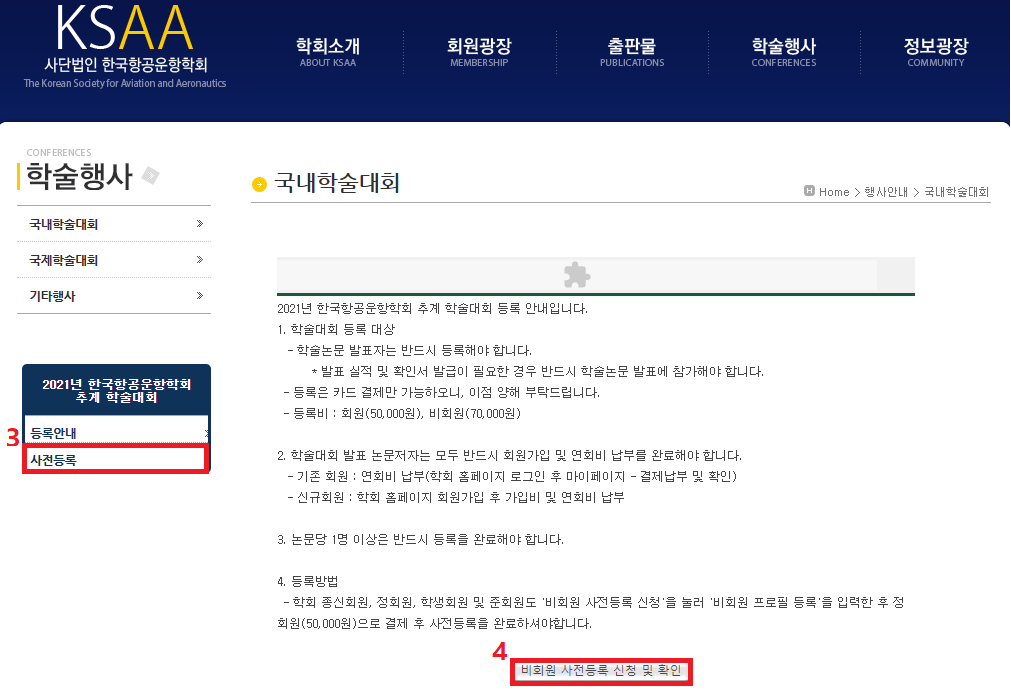1011x690 pixels.
Task: Expand the 국제학술대회 sidebar arrow
Action: tap(200, 260)
